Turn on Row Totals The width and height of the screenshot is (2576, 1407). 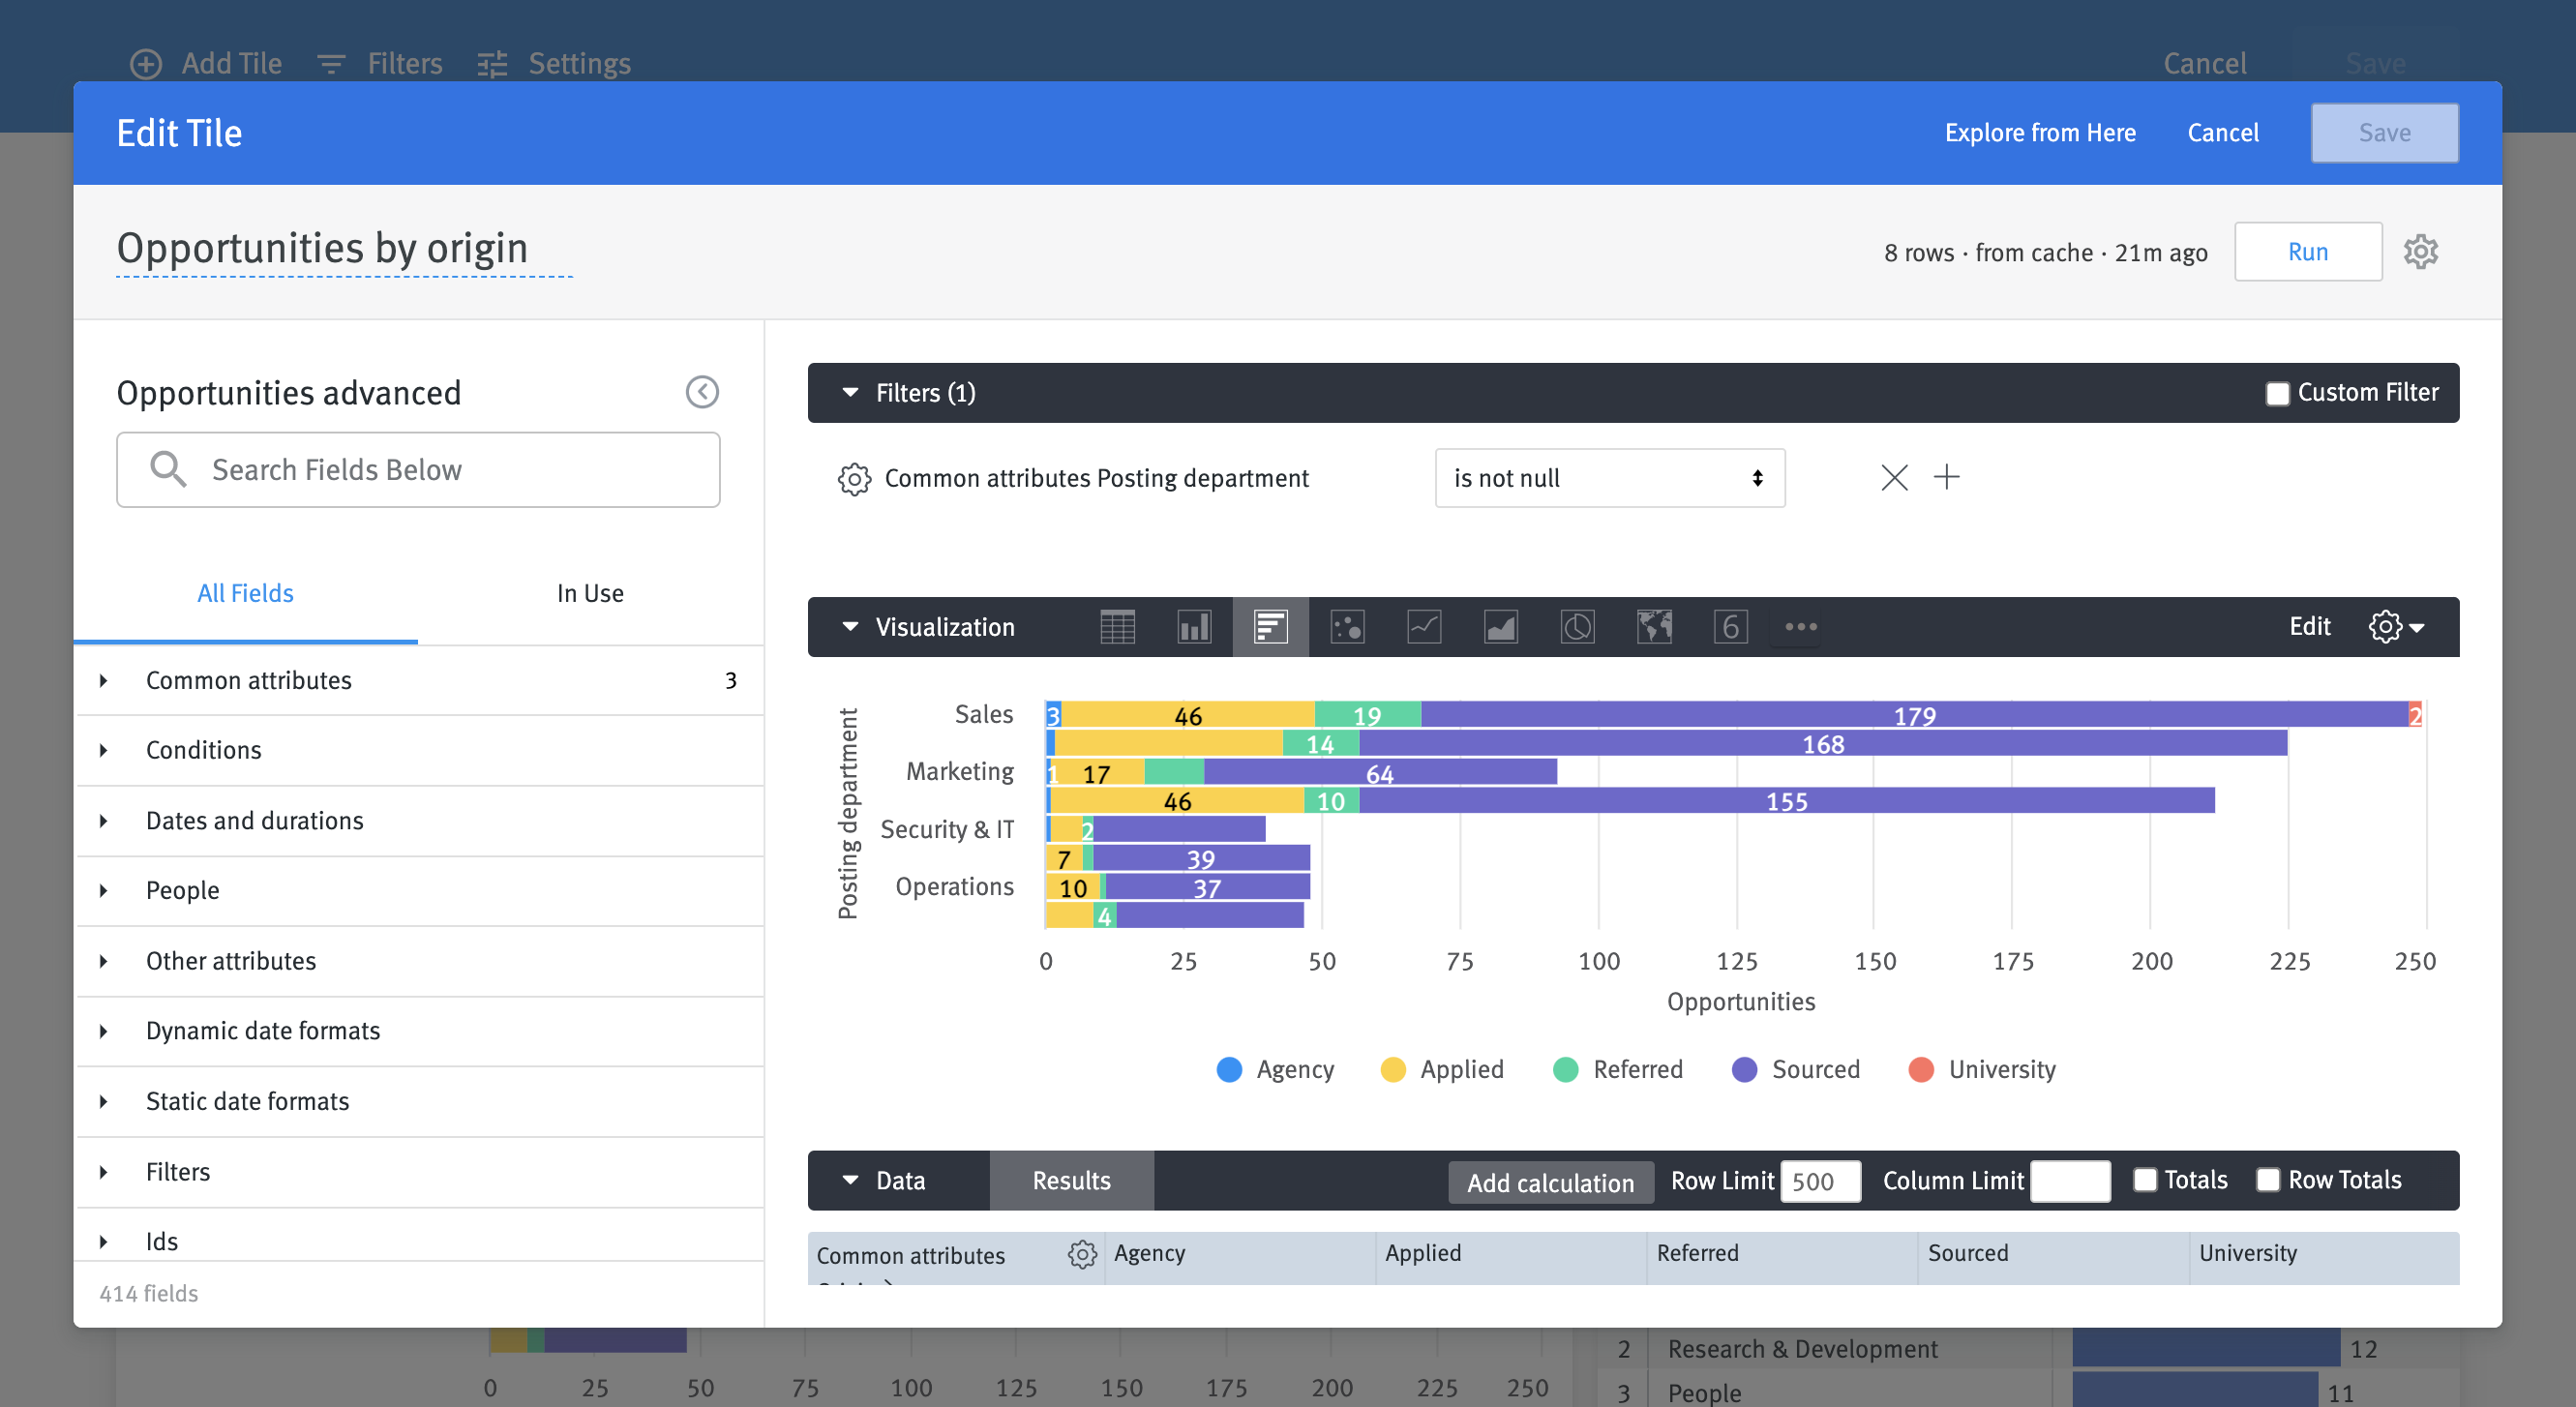[2266, 1180]
